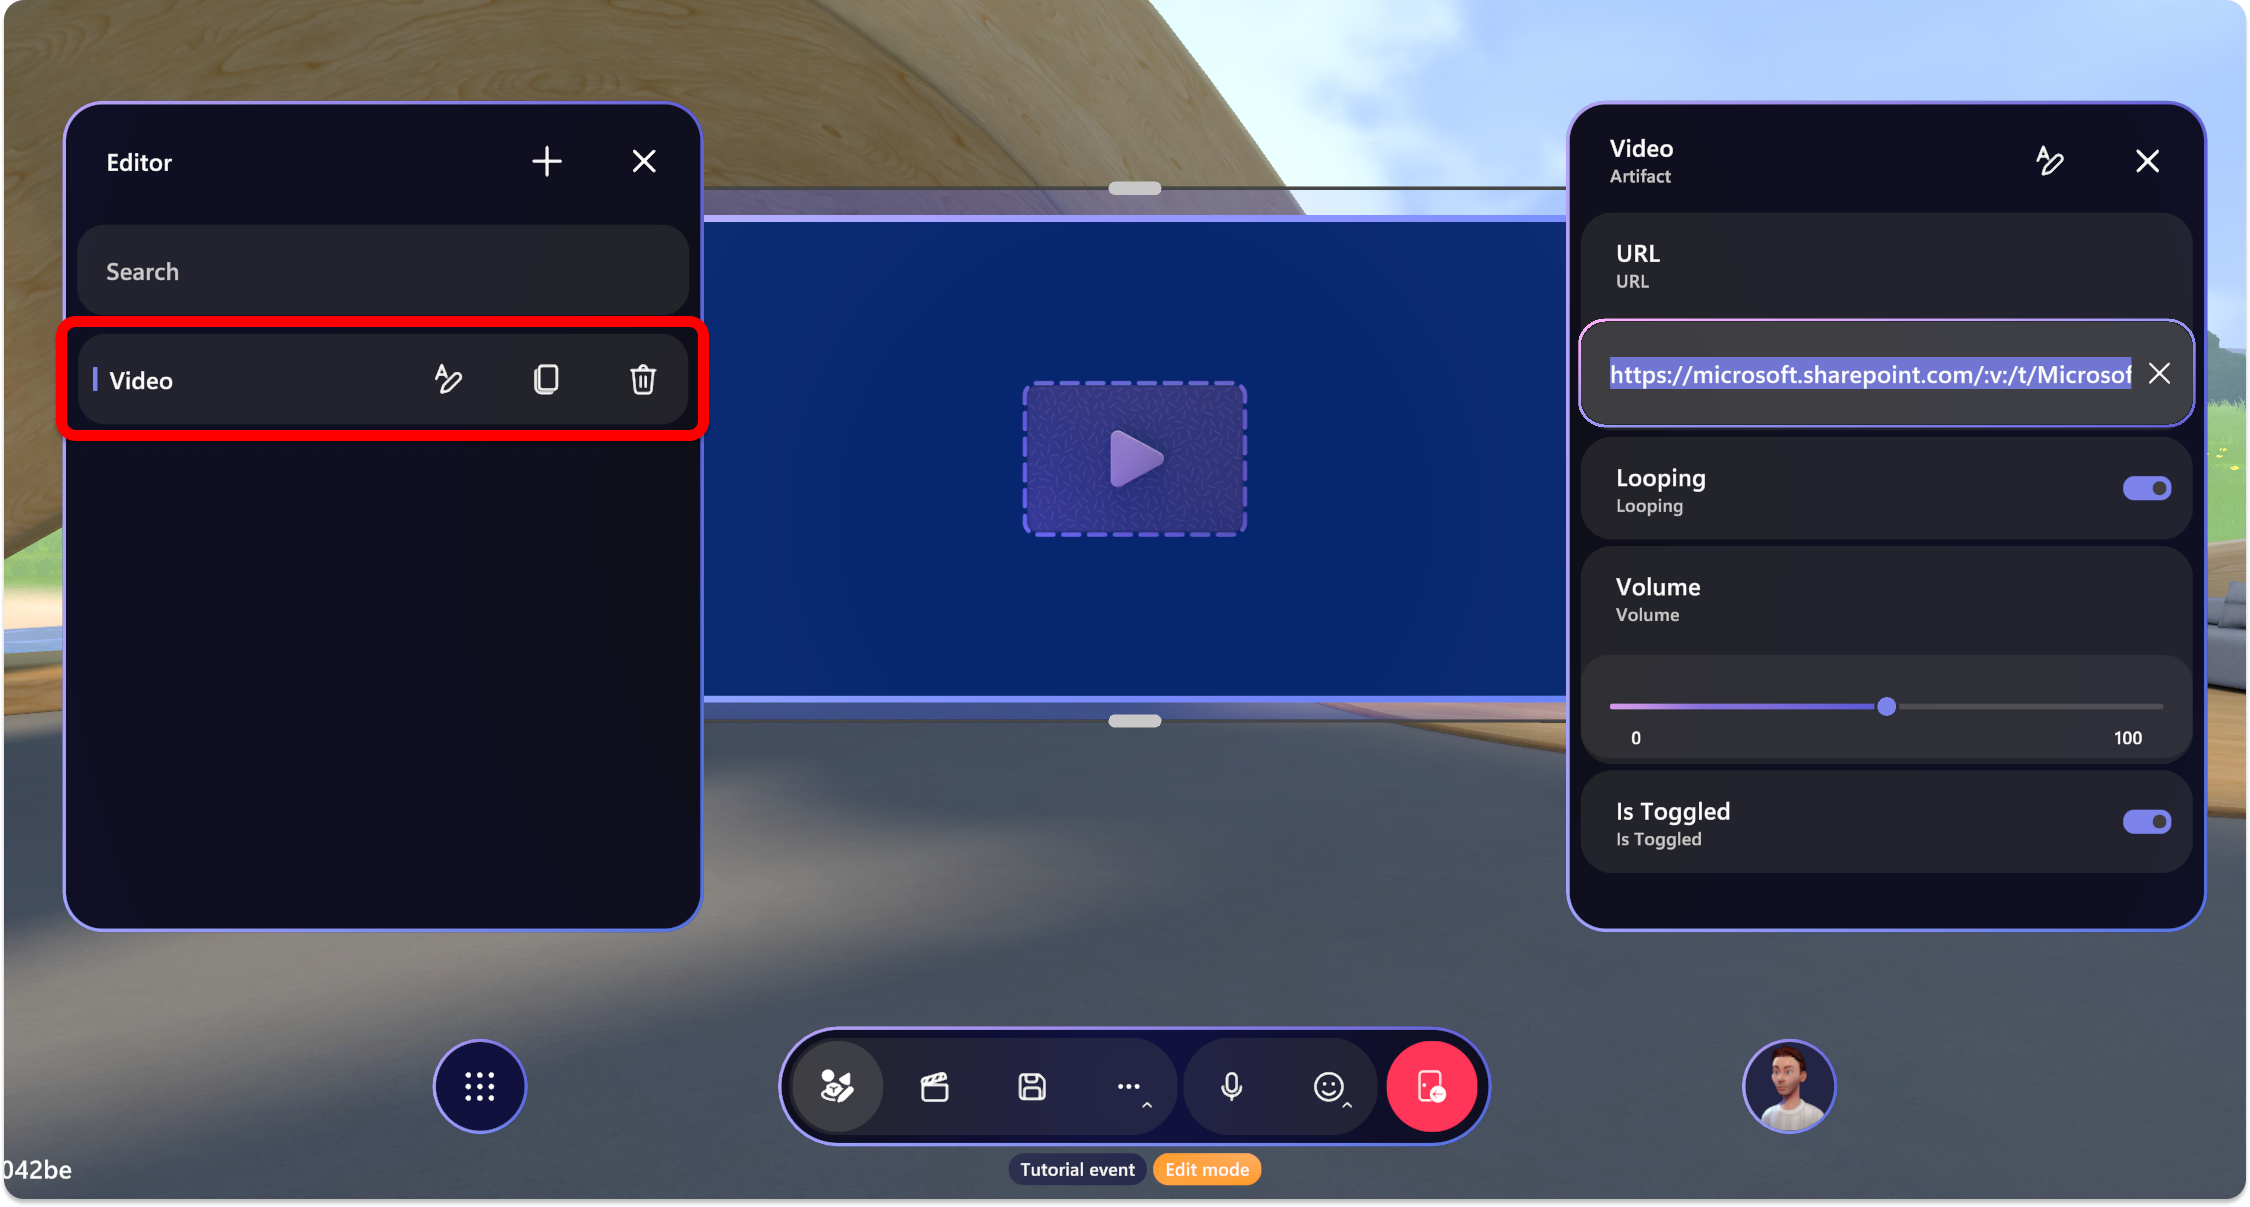Select Video in the Editor panel
This screenshot has width=2250, height=1207.
tap(141, 380)
